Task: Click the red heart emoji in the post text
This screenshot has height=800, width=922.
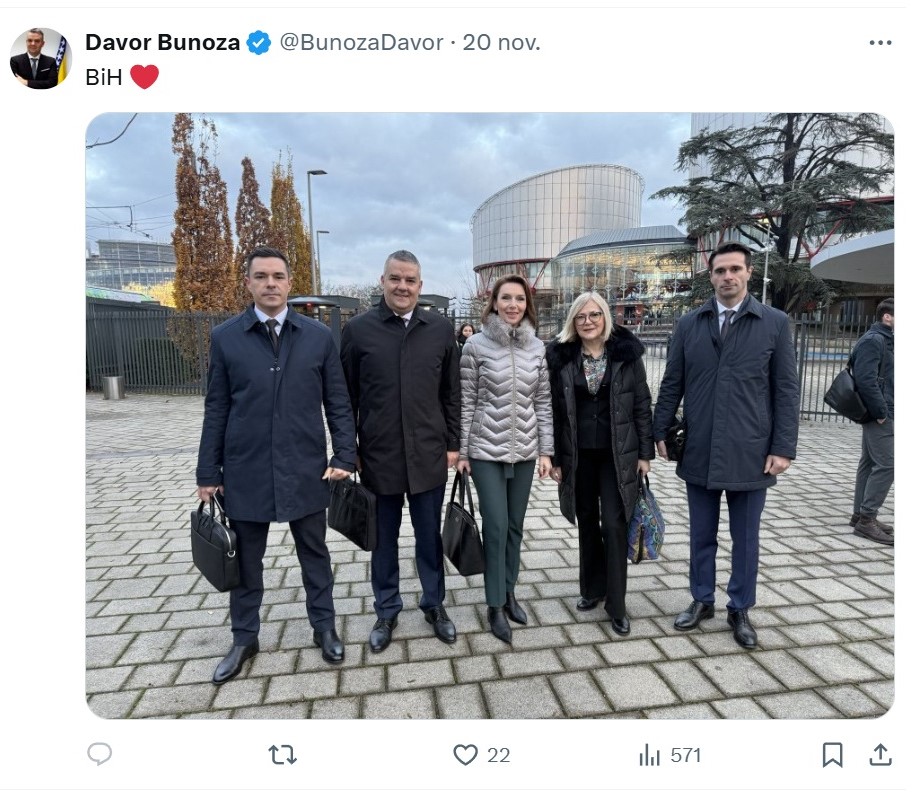Action: pos(144,77)
